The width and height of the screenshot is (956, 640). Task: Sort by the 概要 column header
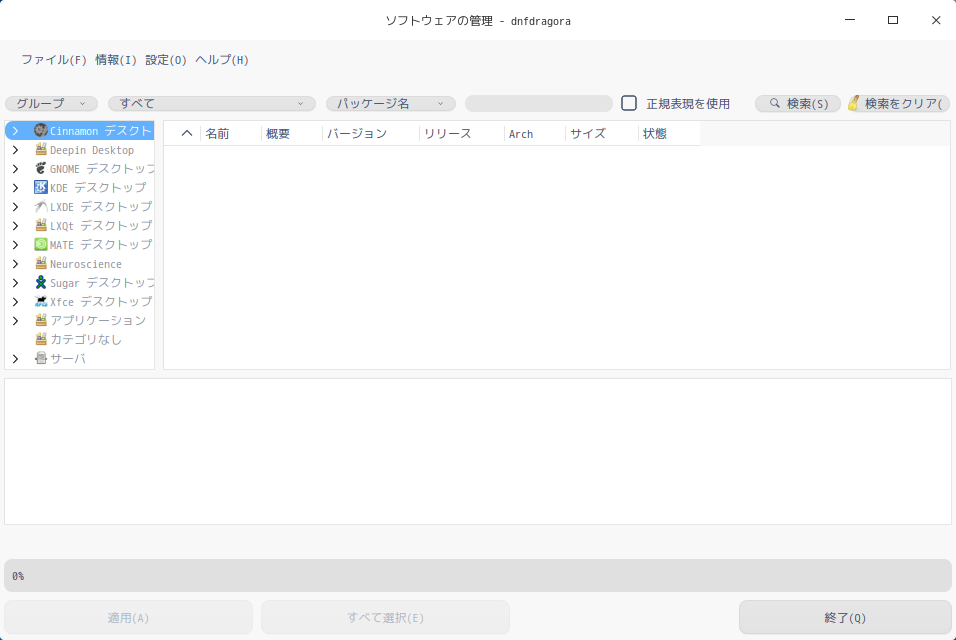(291, 133)
